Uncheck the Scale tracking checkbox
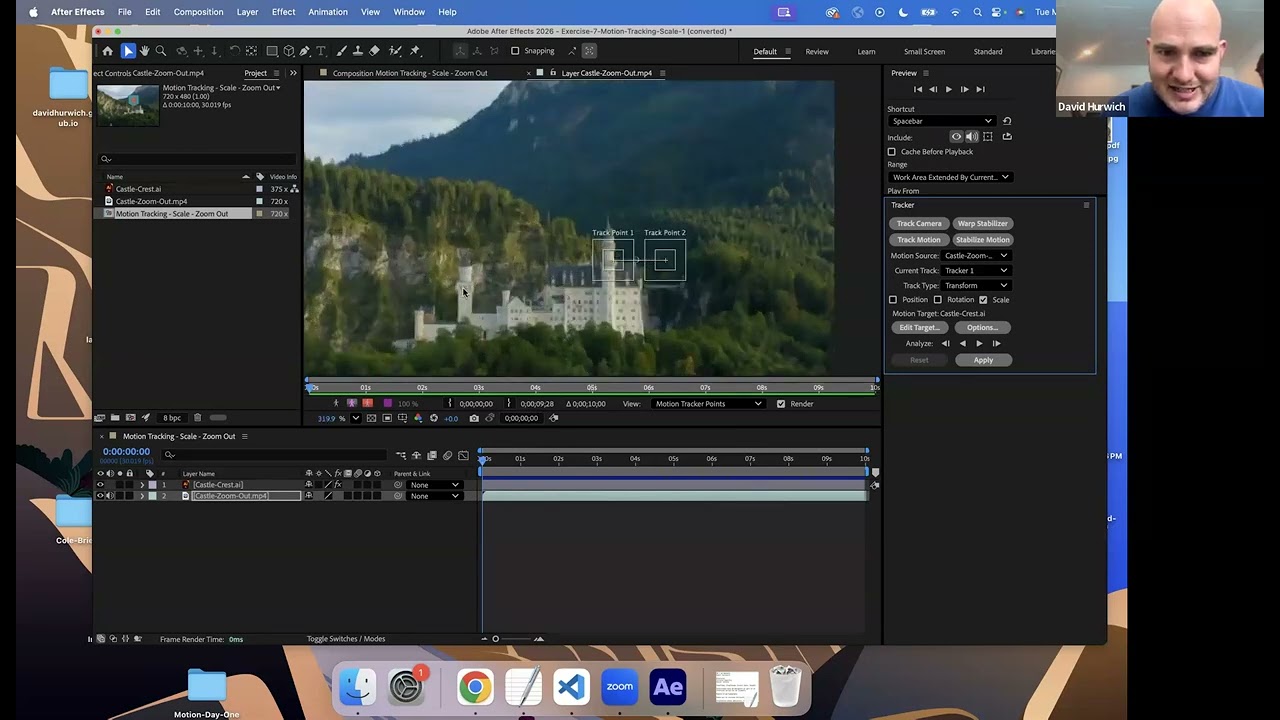Viewport: 1280px width, 720px height. tap(983, 300)
